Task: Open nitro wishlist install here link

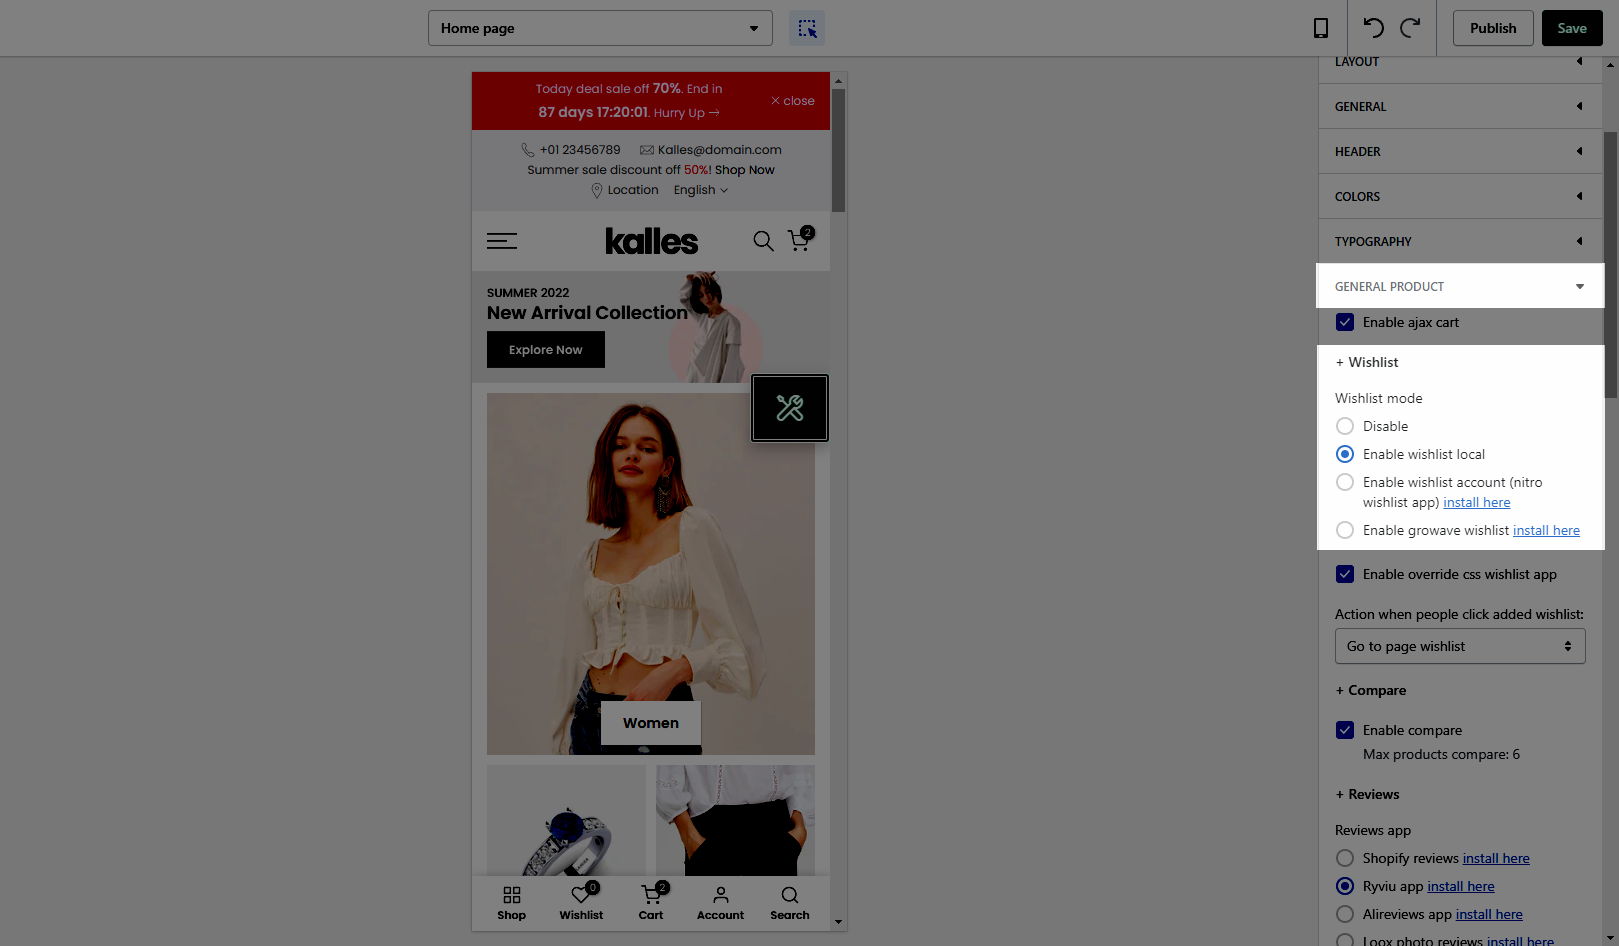Action: point(1477,502)
